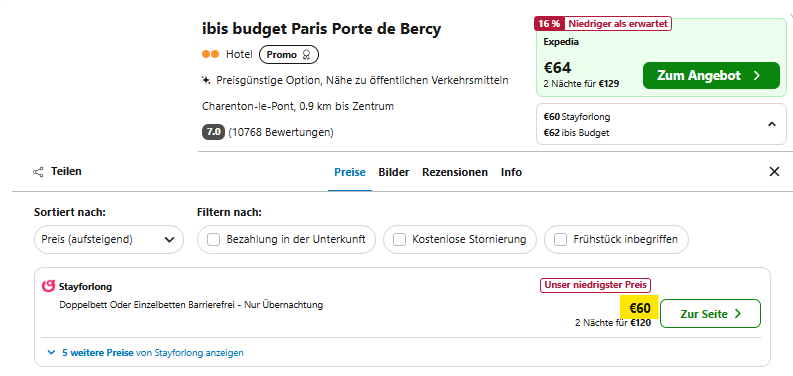Click the share icon next to Teilen
Screen dimensions: 793x376
(x=38, y=172)
